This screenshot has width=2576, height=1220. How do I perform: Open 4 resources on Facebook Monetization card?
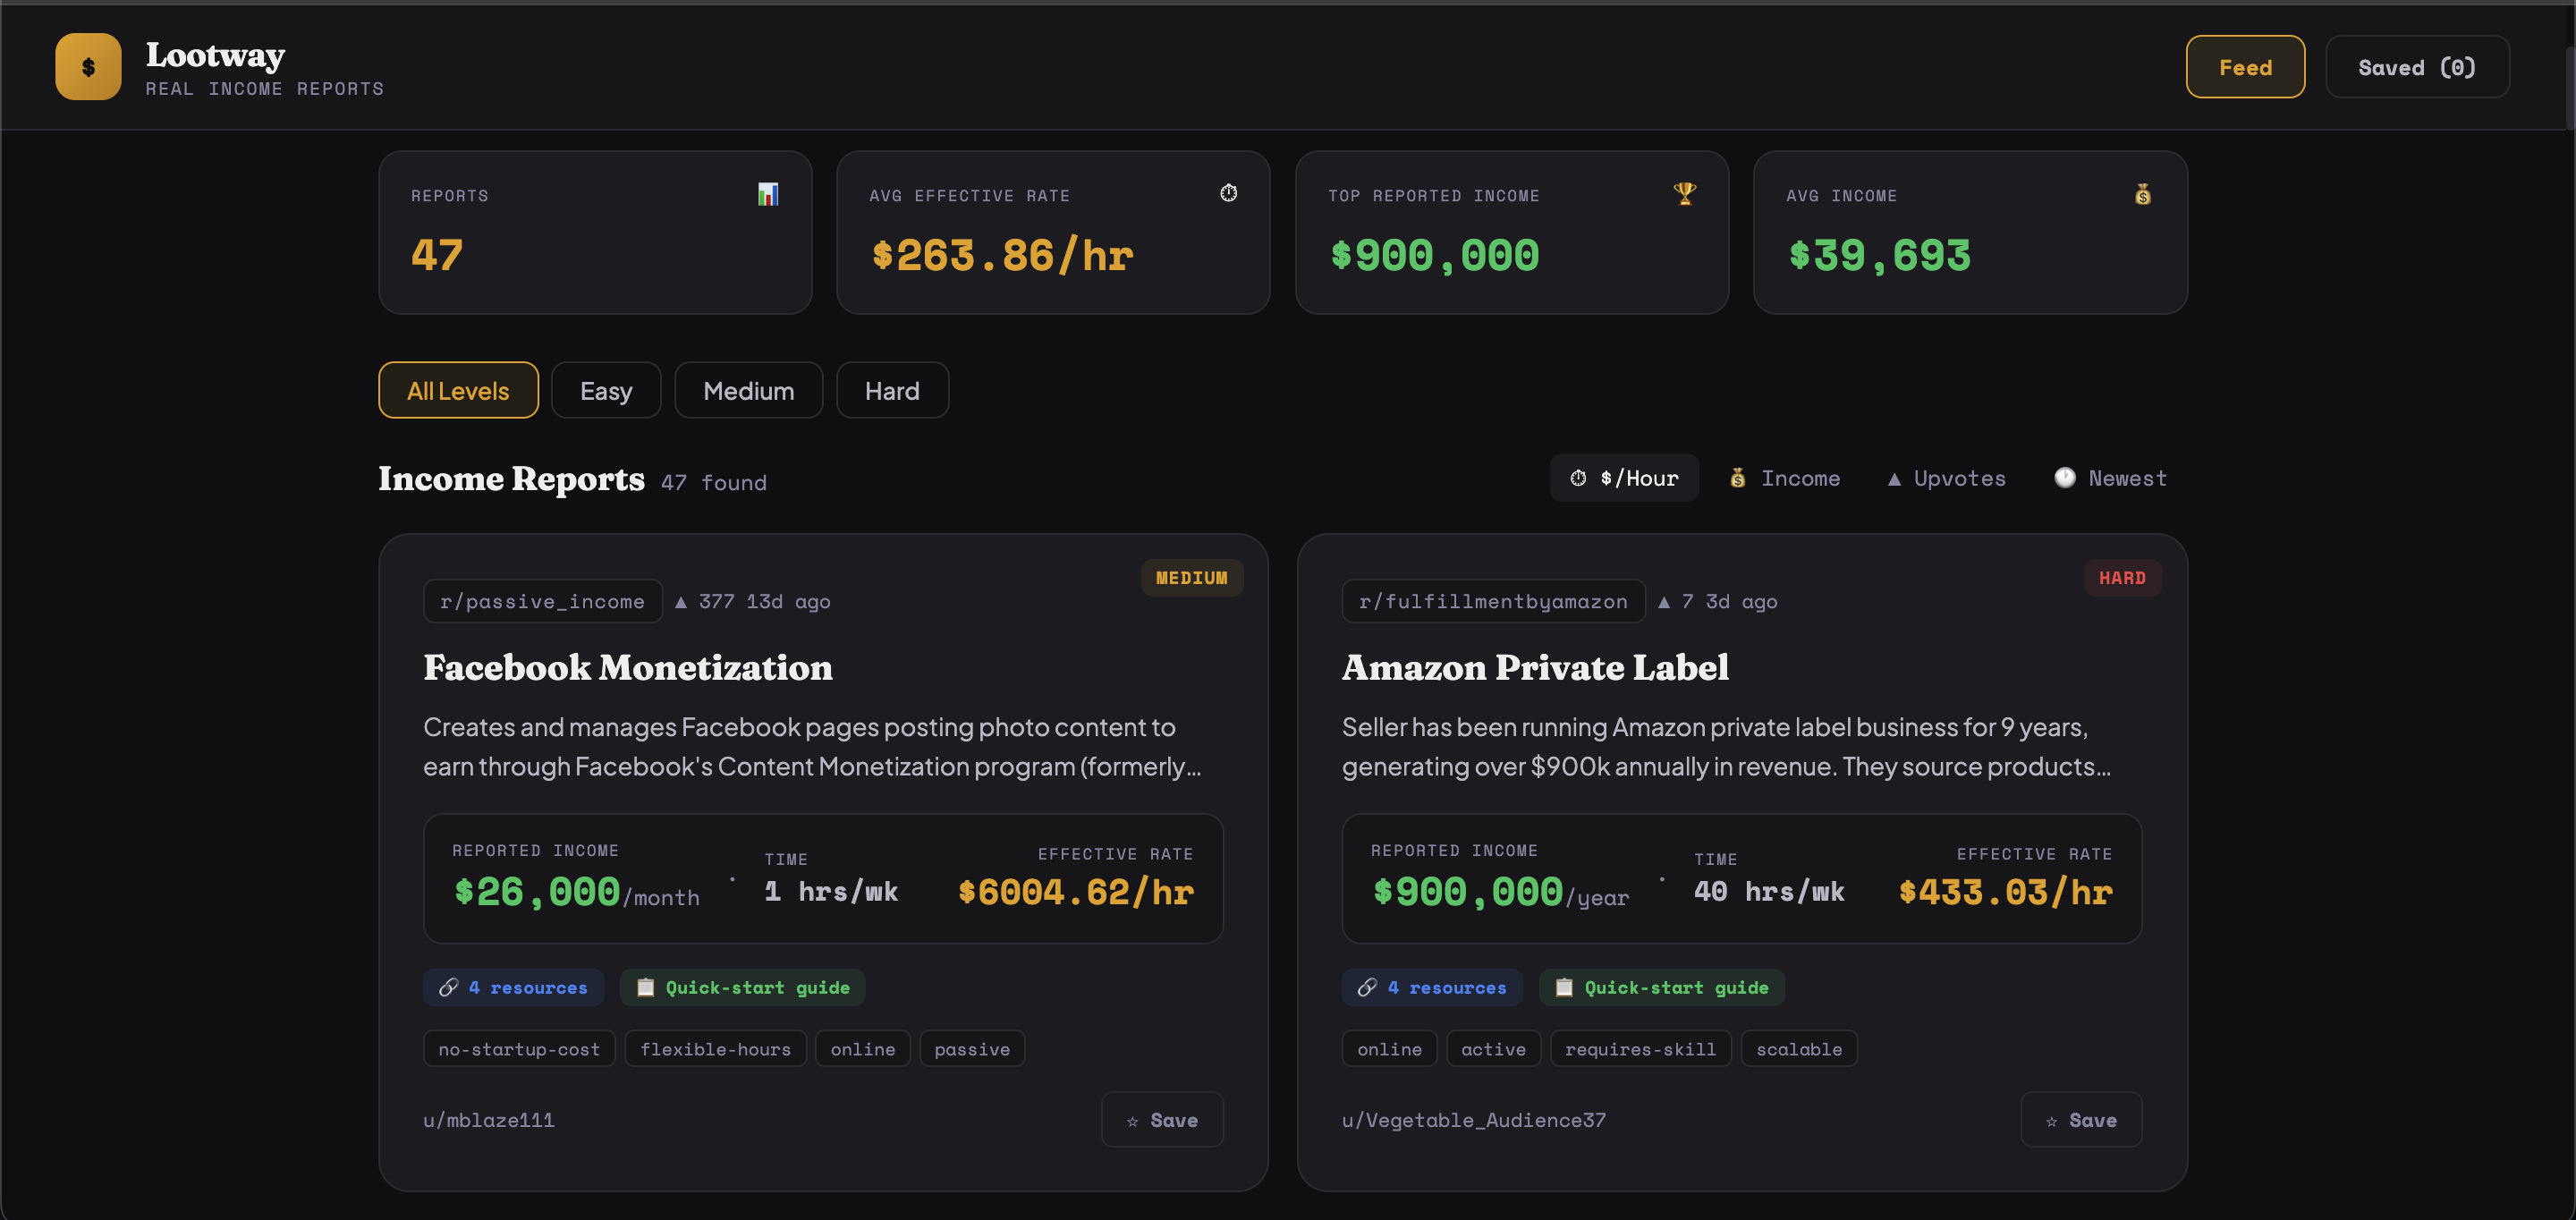point(513,987)
